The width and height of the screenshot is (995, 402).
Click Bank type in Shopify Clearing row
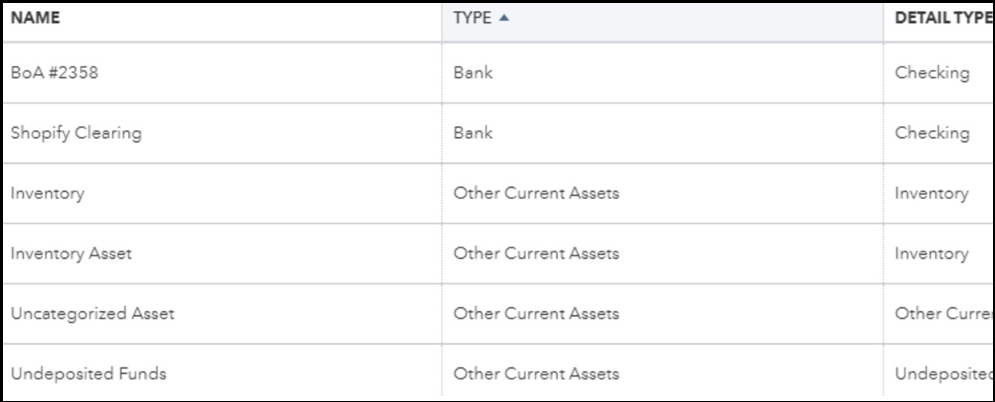click(473, 133)
